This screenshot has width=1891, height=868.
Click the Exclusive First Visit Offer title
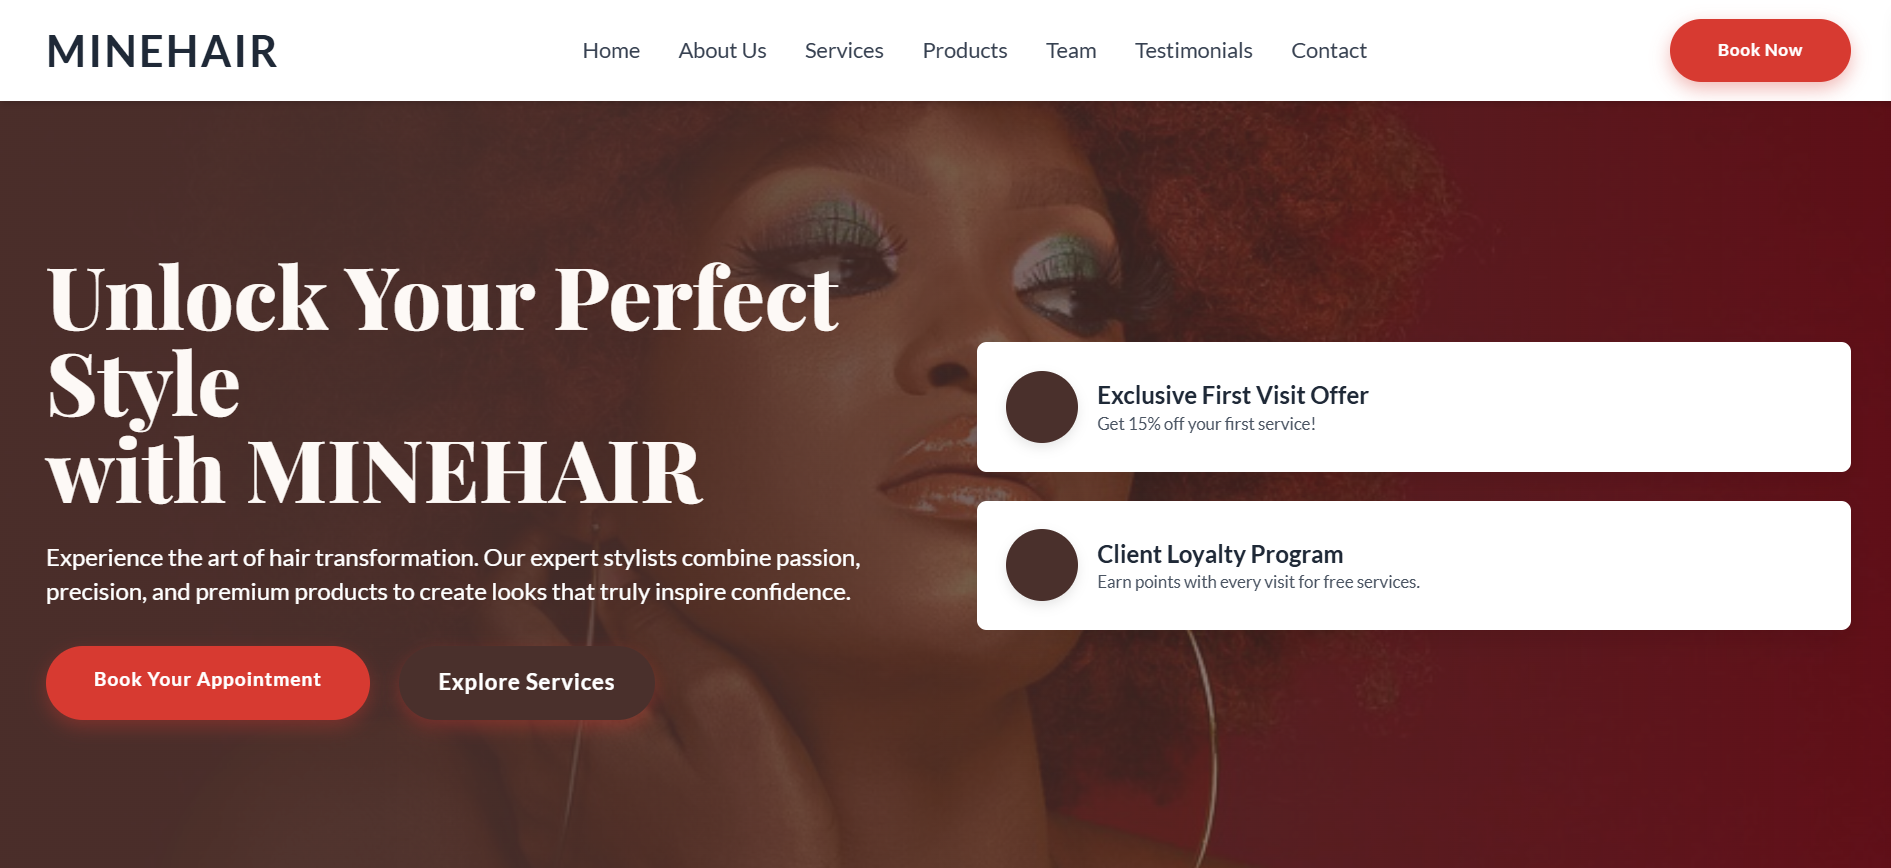point(1232,395)
